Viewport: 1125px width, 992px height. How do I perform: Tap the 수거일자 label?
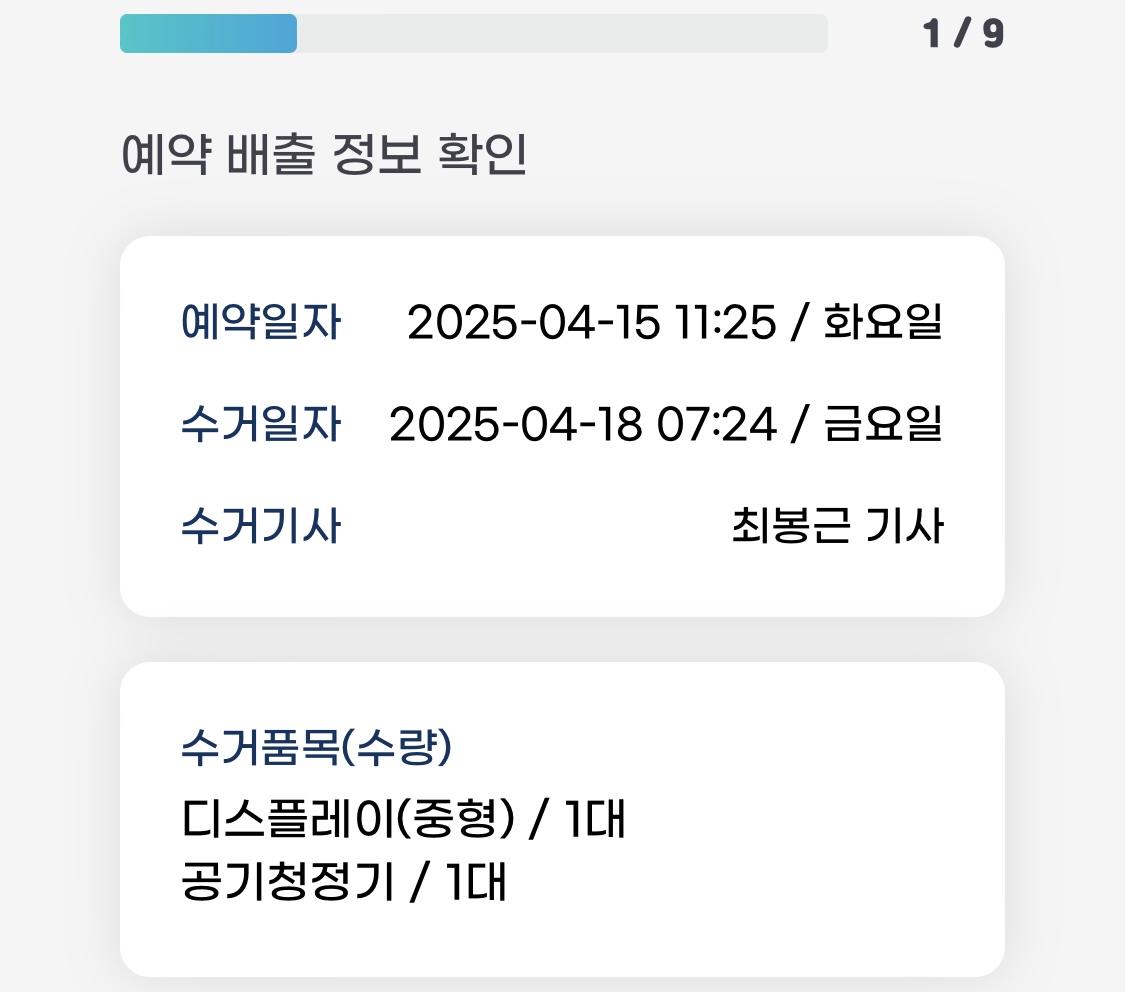point(260,426)
